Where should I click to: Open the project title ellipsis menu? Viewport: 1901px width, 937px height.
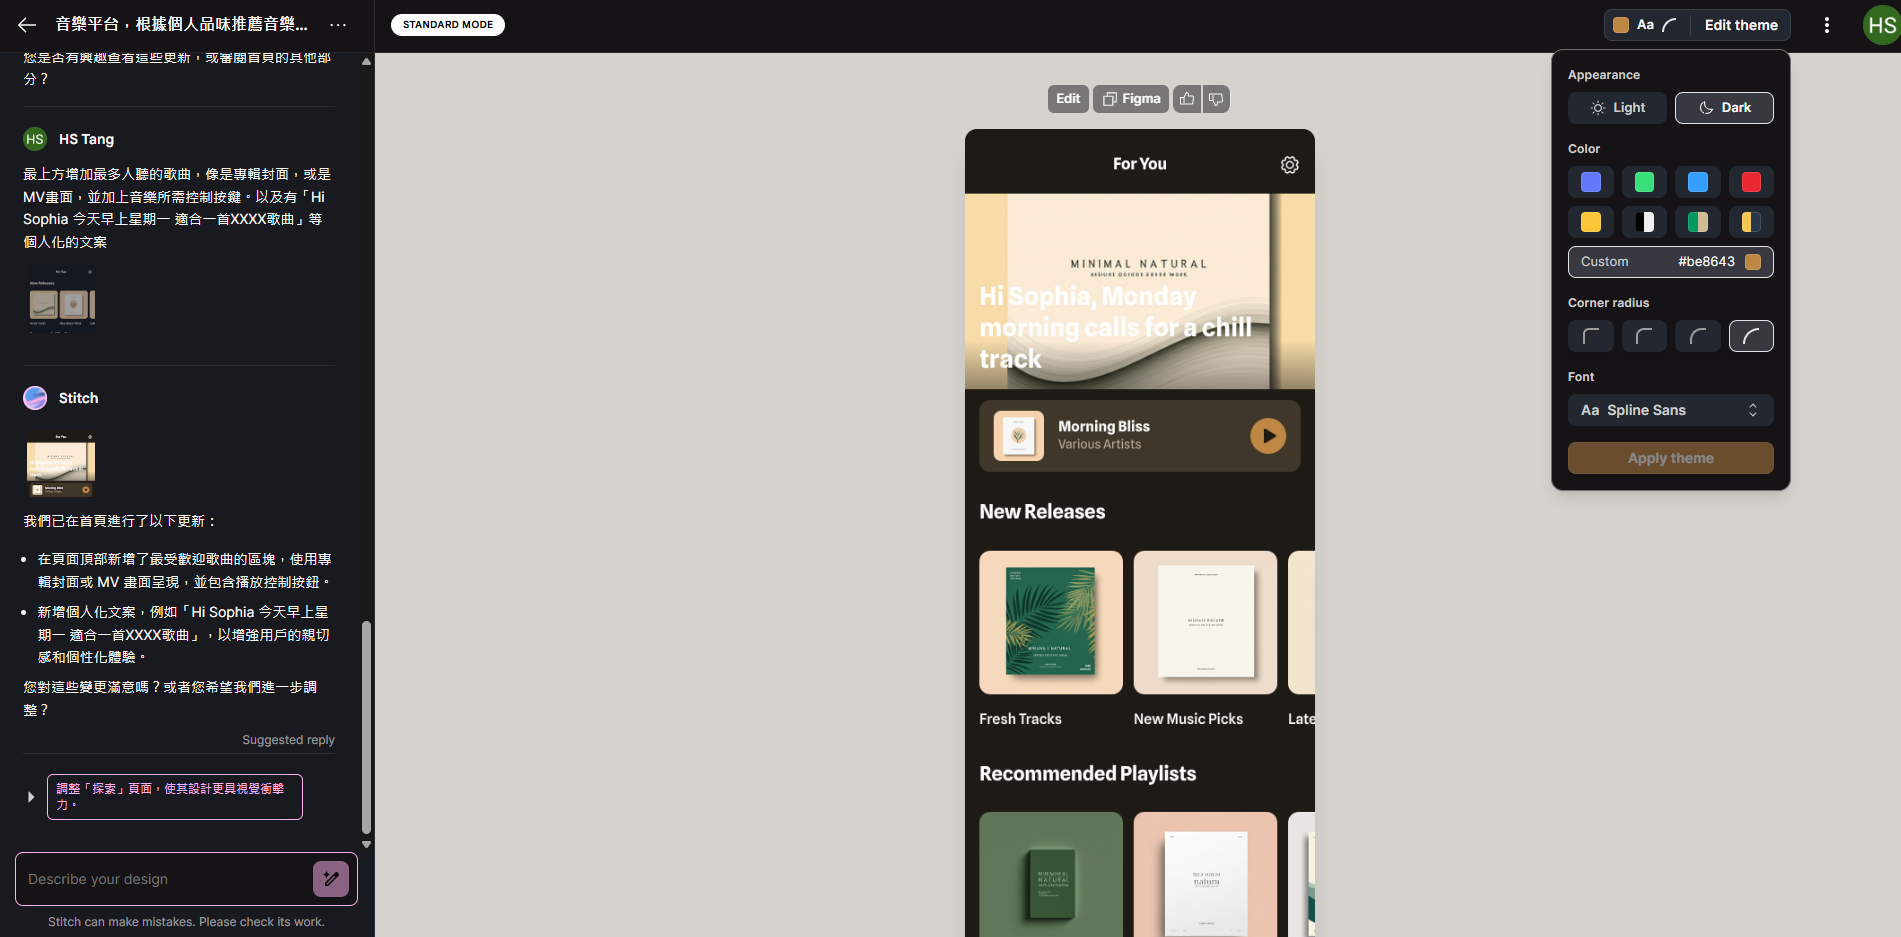[x=338, y=25]
